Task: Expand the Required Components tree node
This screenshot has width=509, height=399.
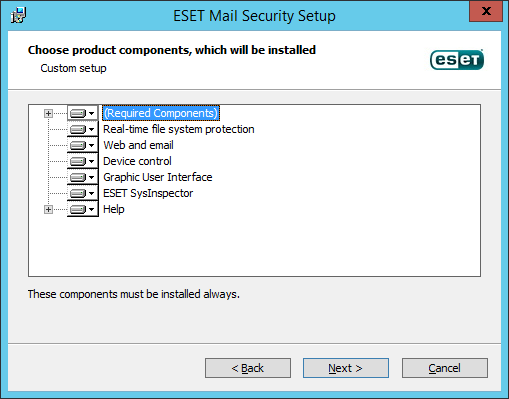Action: pos(48,113)
